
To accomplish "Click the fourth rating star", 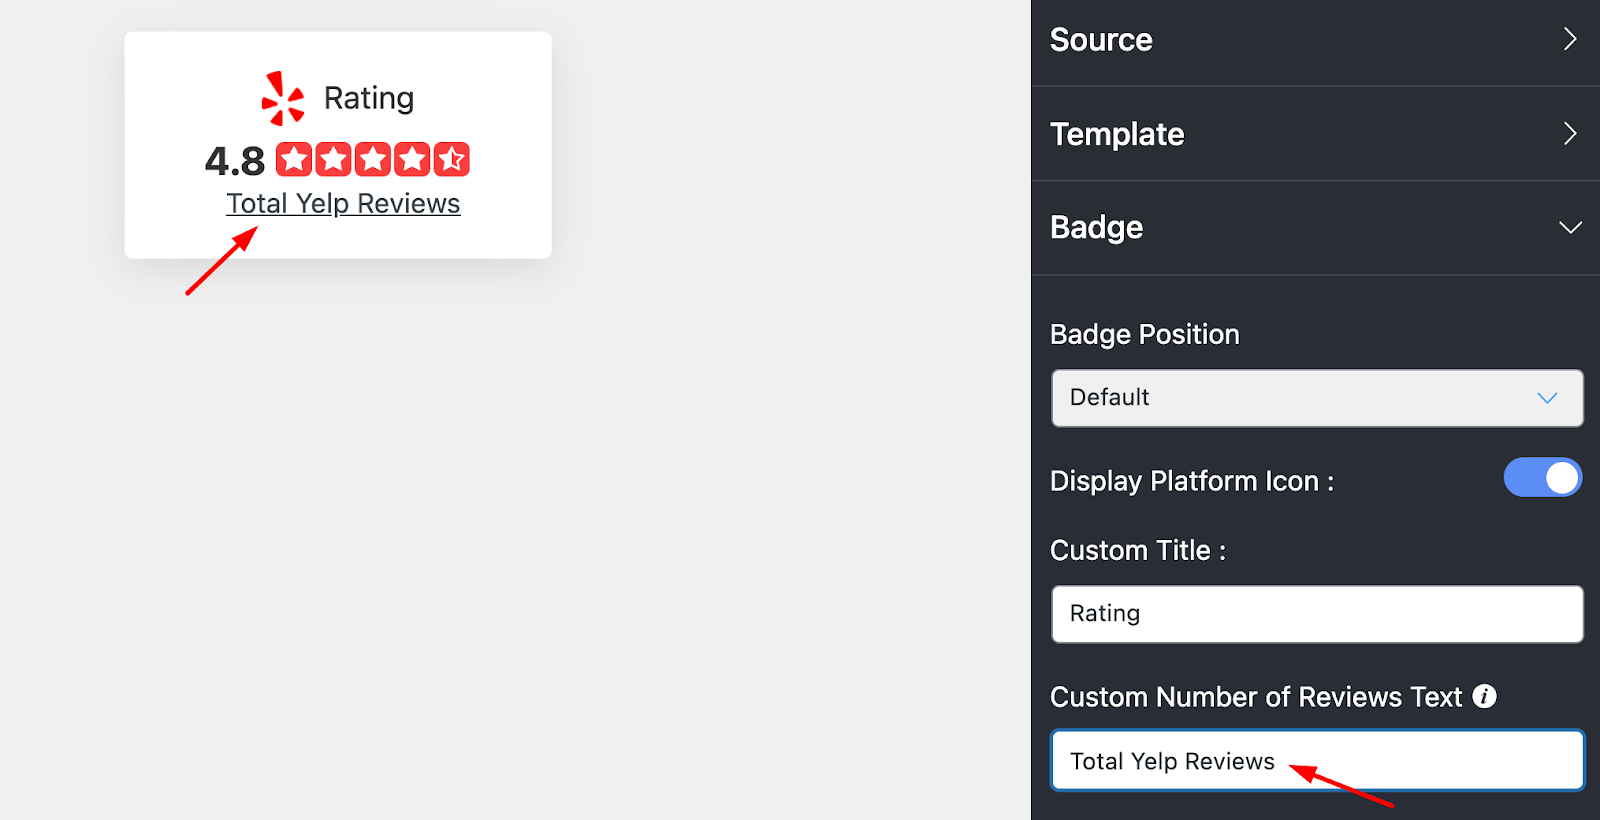I will tap(412, 159).
